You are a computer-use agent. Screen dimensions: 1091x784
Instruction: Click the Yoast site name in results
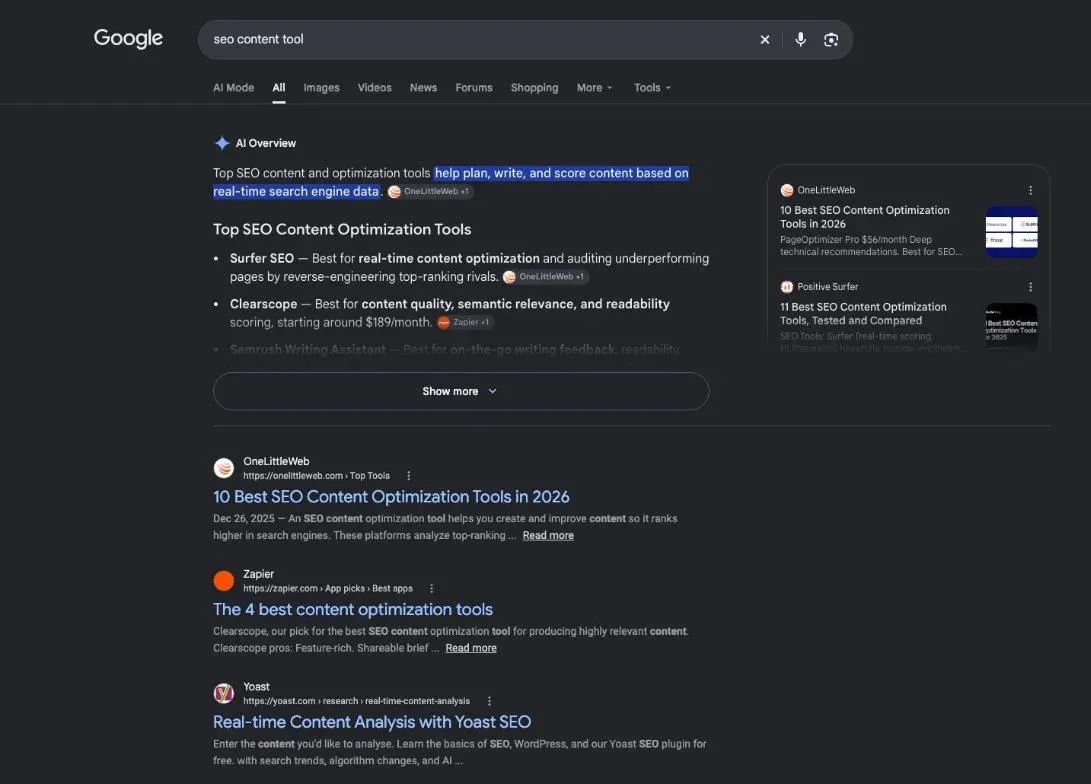(x=256, y=687)
